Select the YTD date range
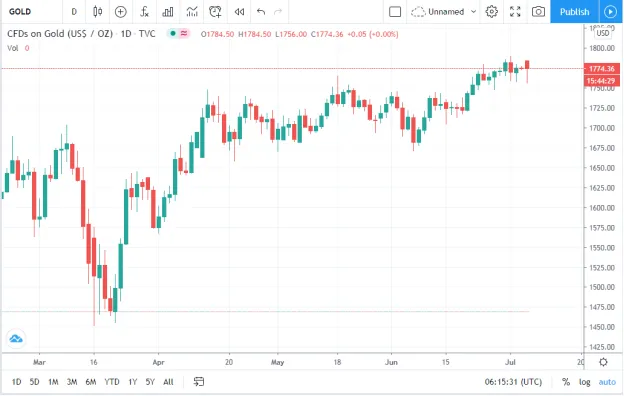The height and width of the screenshot is (396, 624). coord(112,382)
